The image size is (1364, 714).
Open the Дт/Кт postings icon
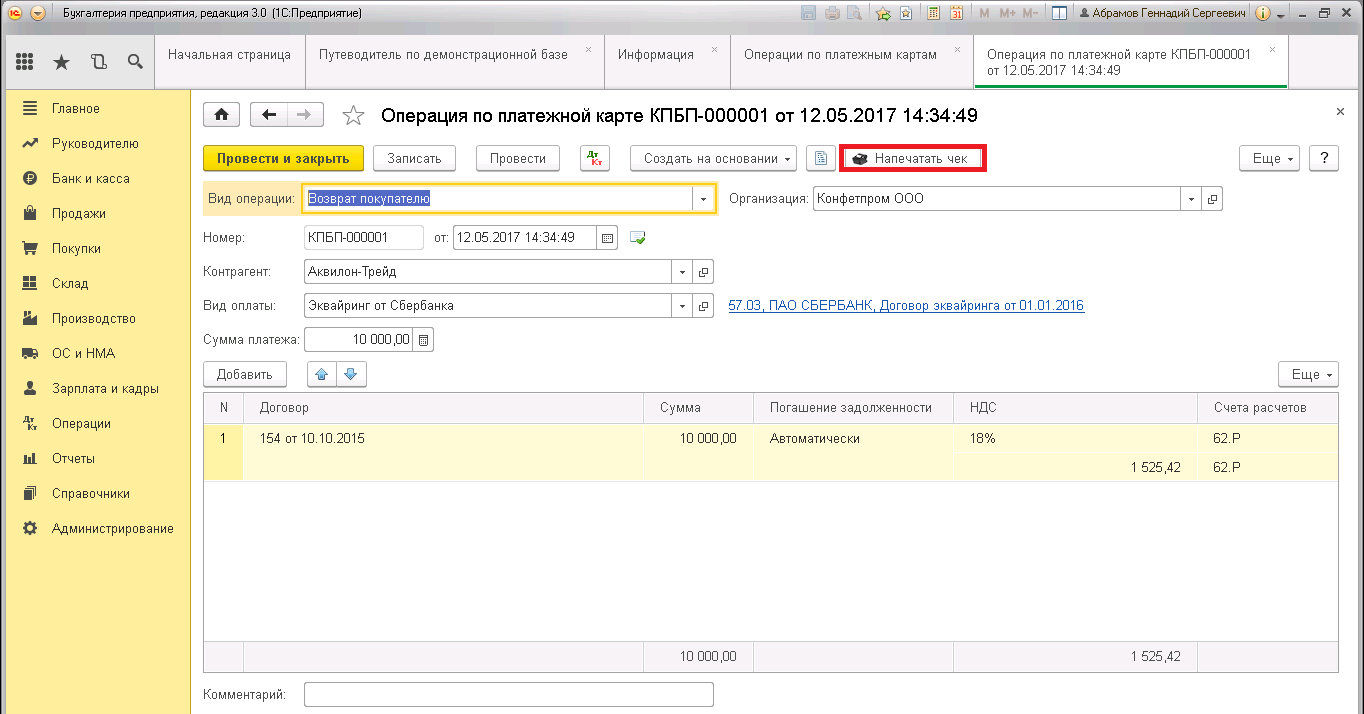[594, 158]
